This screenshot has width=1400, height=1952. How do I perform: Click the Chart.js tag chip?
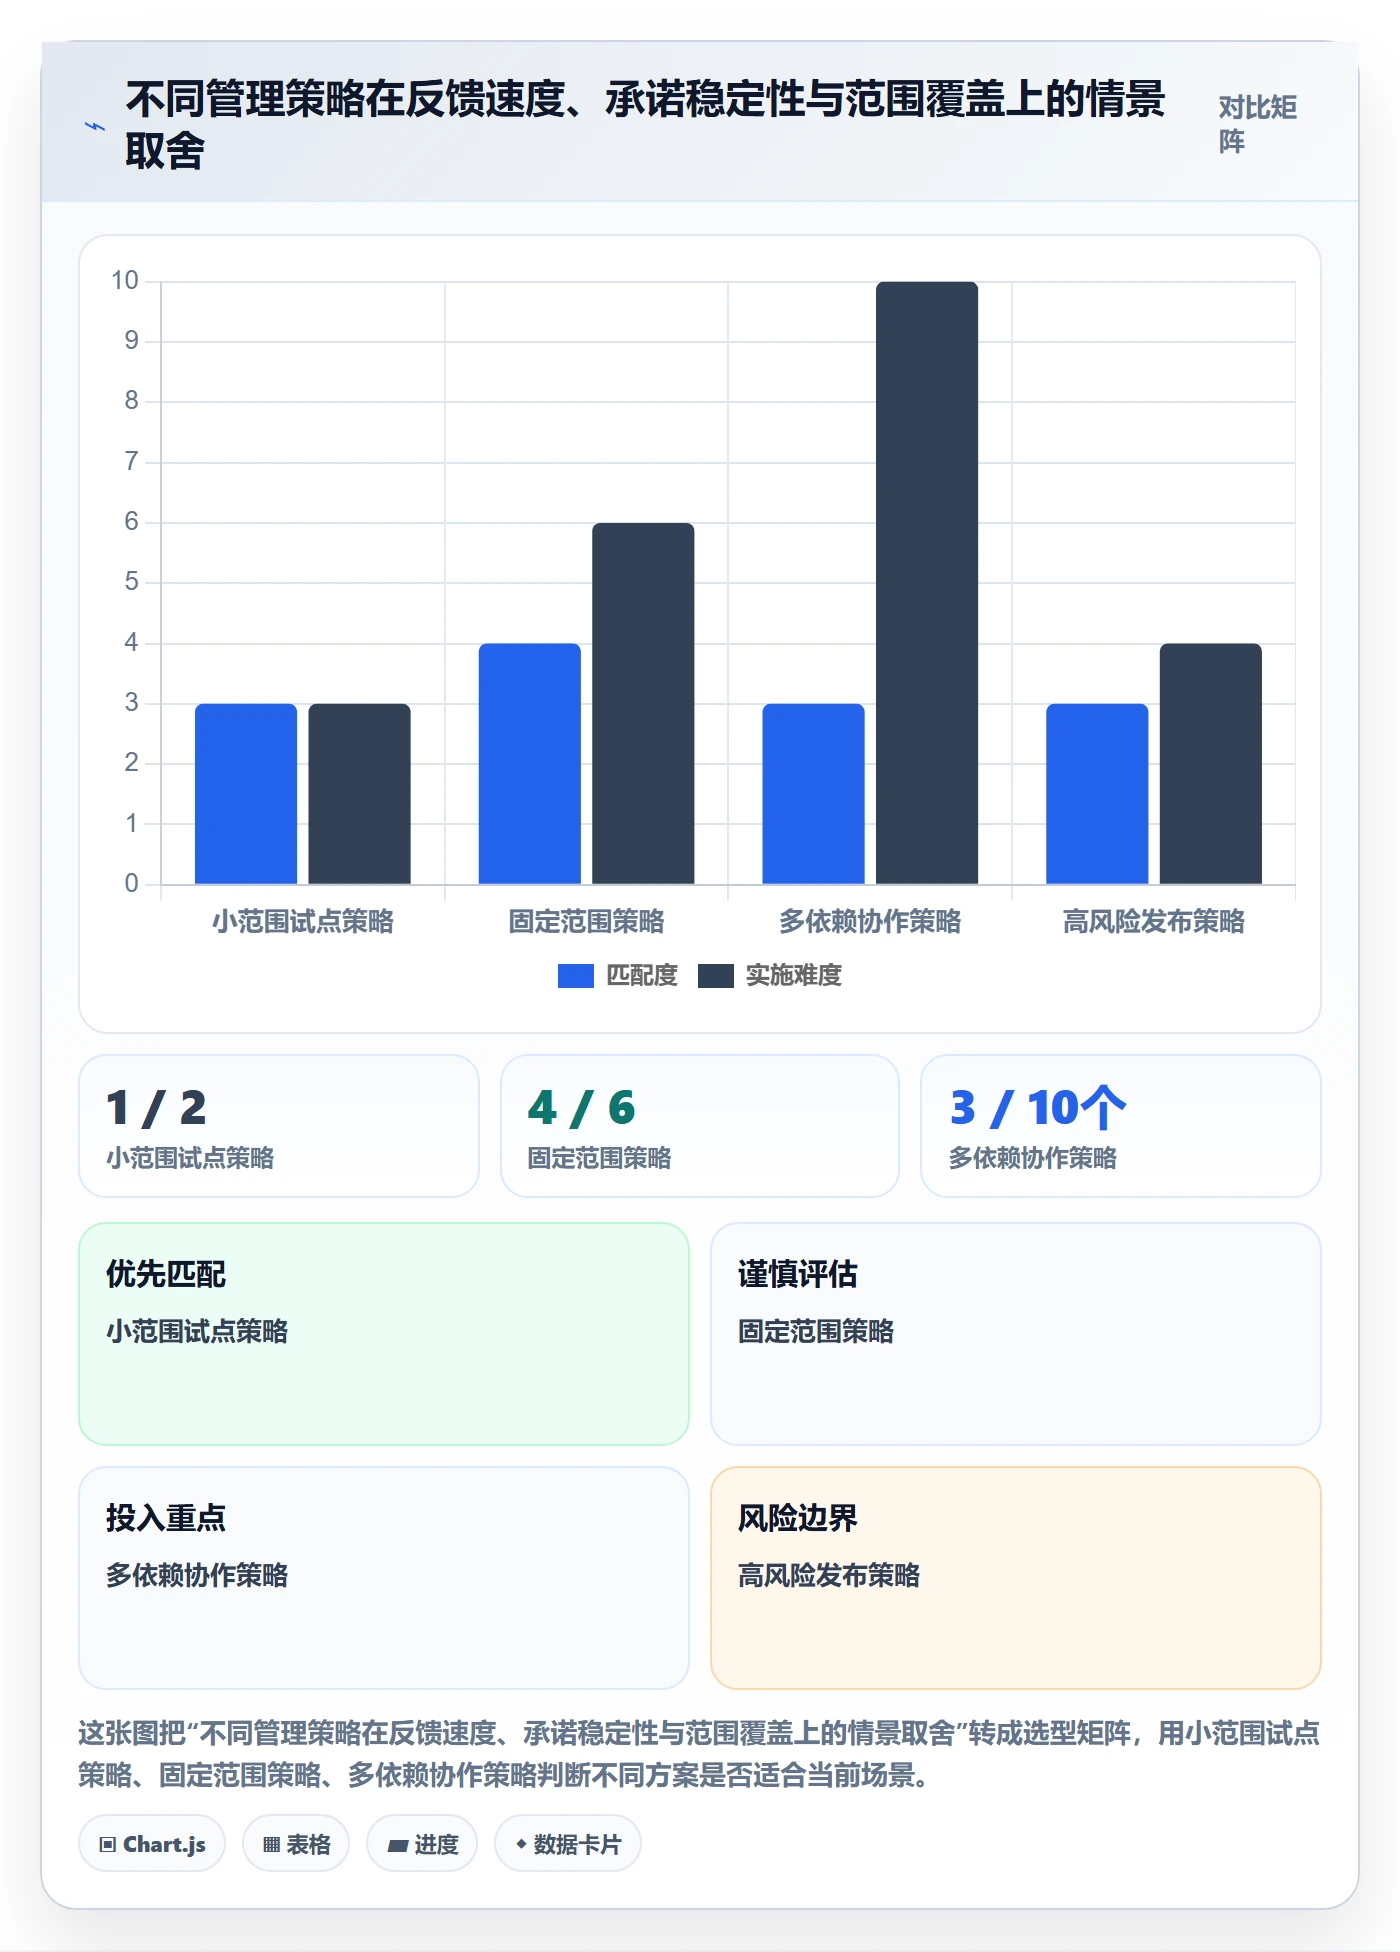[152, 1844]
